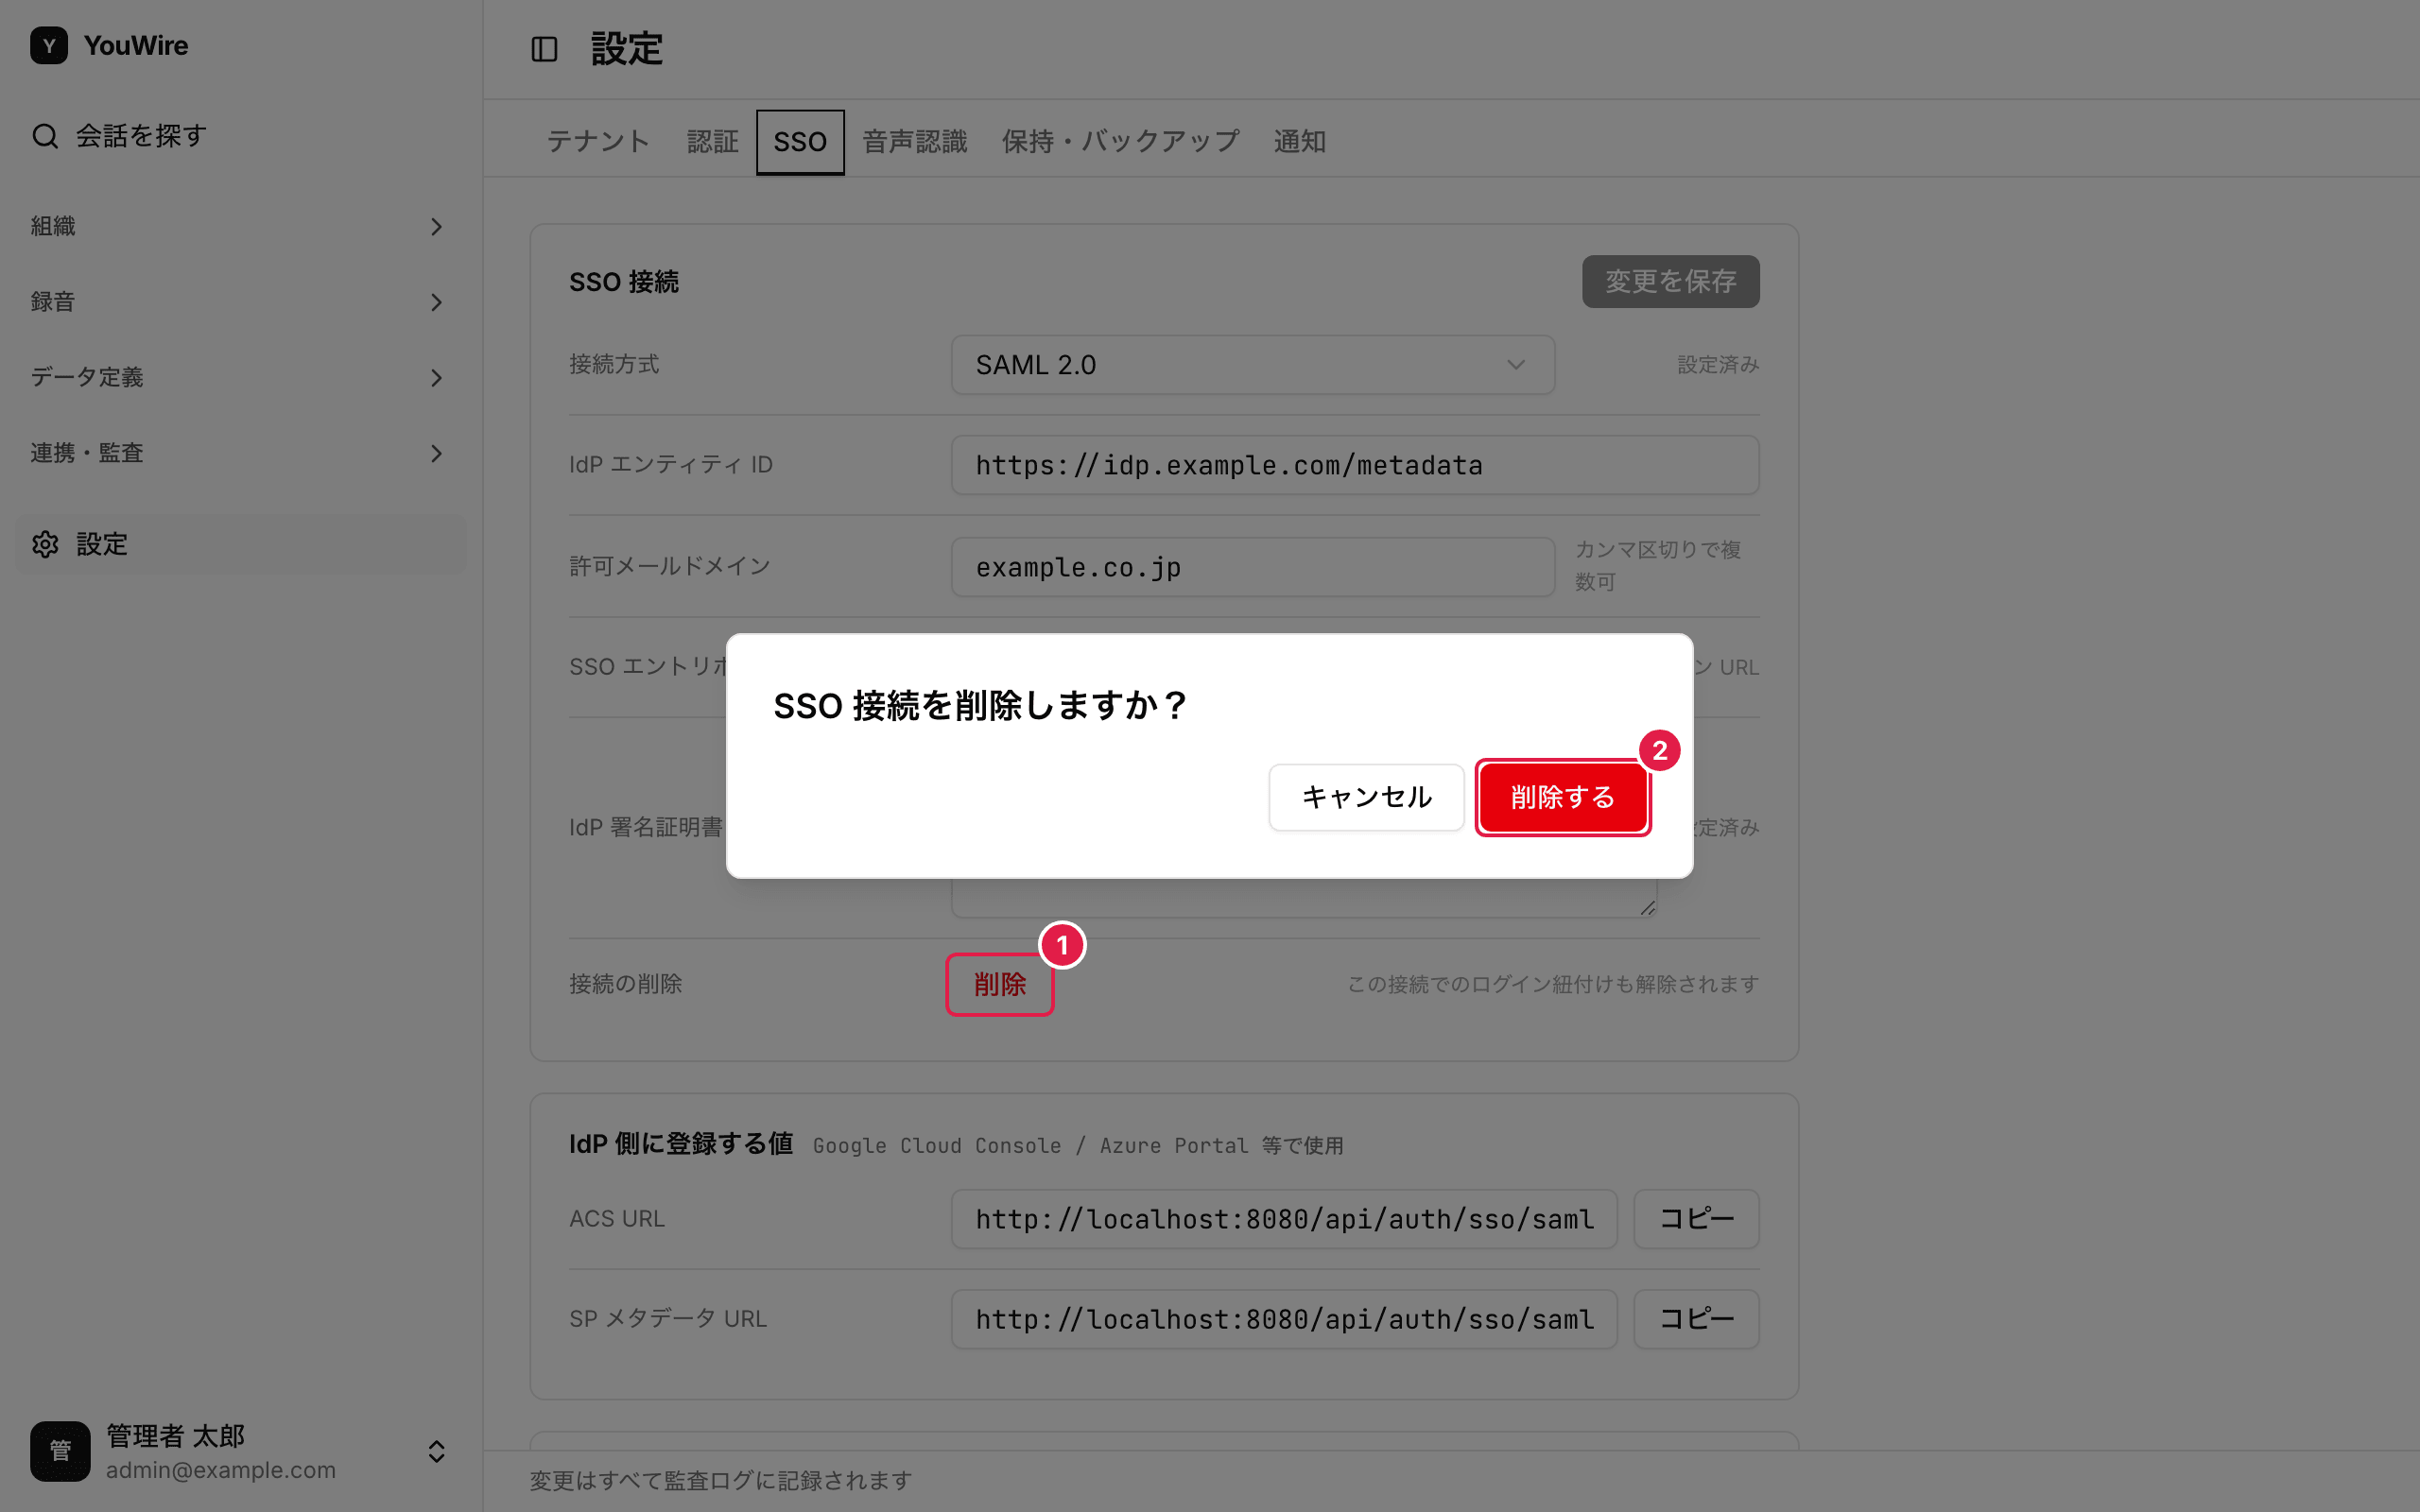Click the YouWire logo icon
Image resolution: width=2420 pixels, height=1512 pixels.
(x=49, y=45)
